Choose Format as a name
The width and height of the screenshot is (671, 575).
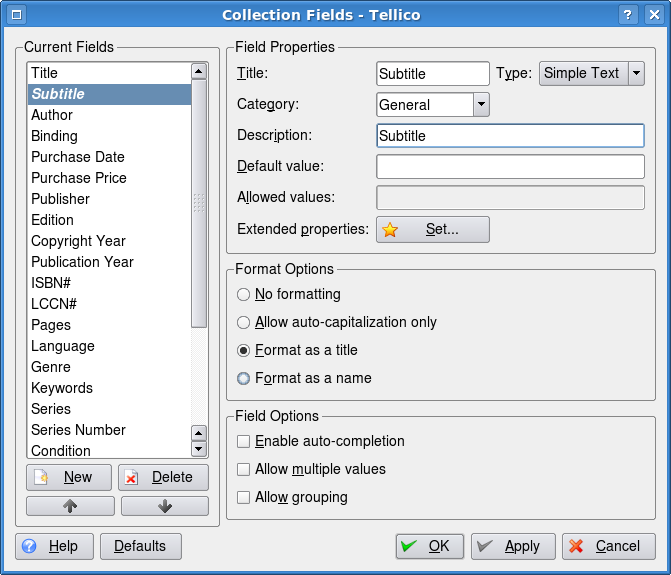(243, 378)
